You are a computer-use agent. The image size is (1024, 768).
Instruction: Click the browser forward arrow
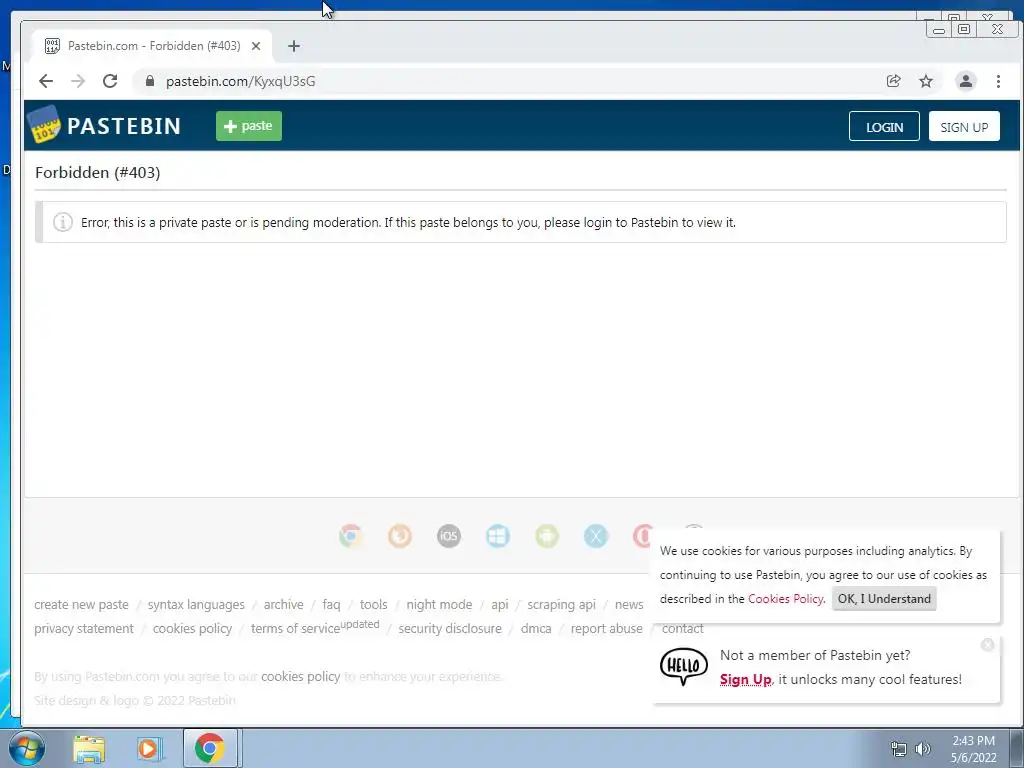coord(78,81)
